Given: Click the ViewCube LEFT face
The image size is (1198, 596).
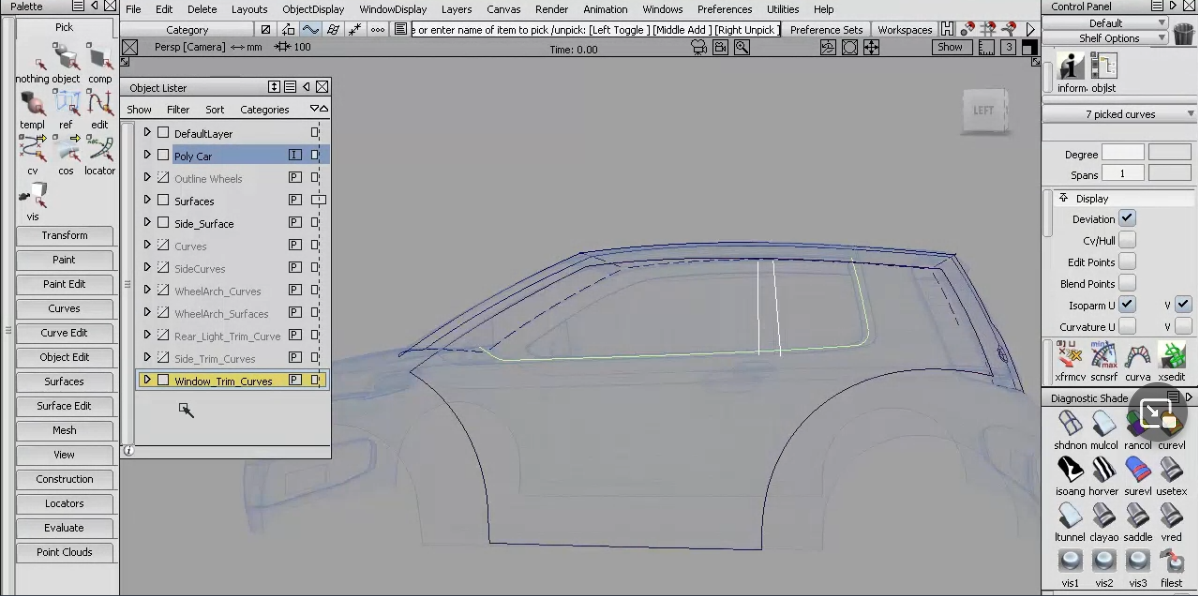Looking at the screenshot, I should coord(983,112).
